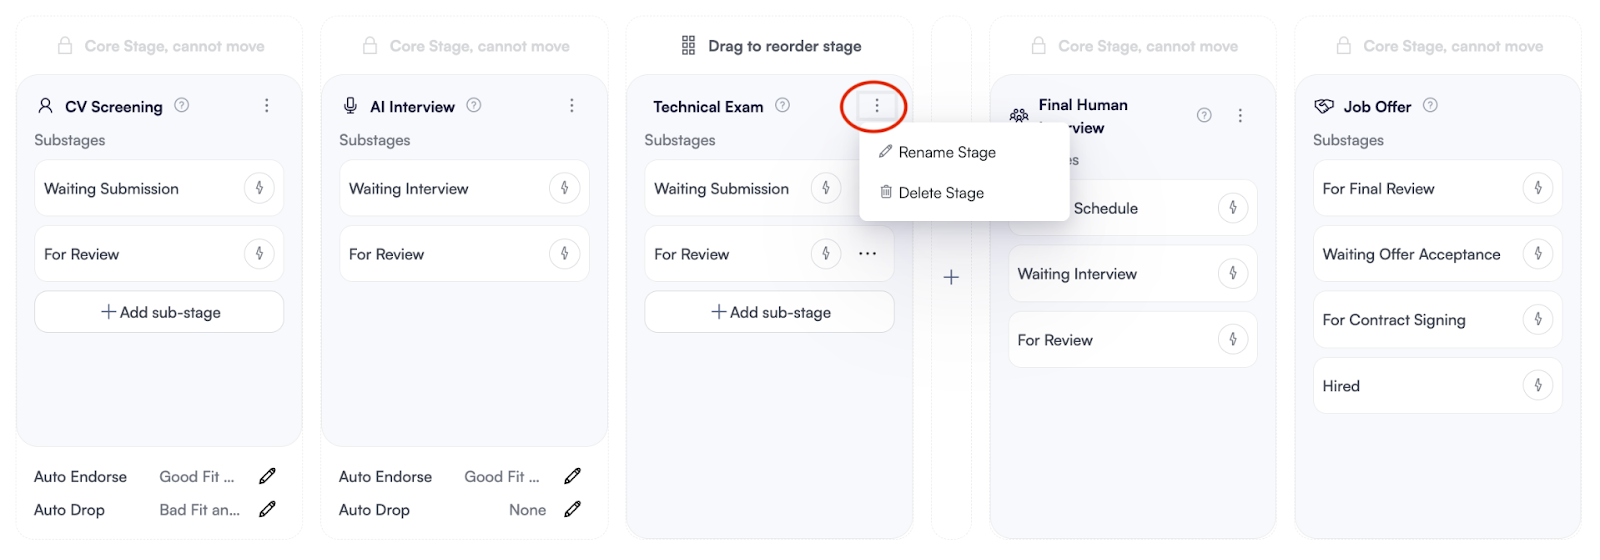The image size is (1600, 560).
Task: Click plus to insert new stage
Action: click(951, 278)
